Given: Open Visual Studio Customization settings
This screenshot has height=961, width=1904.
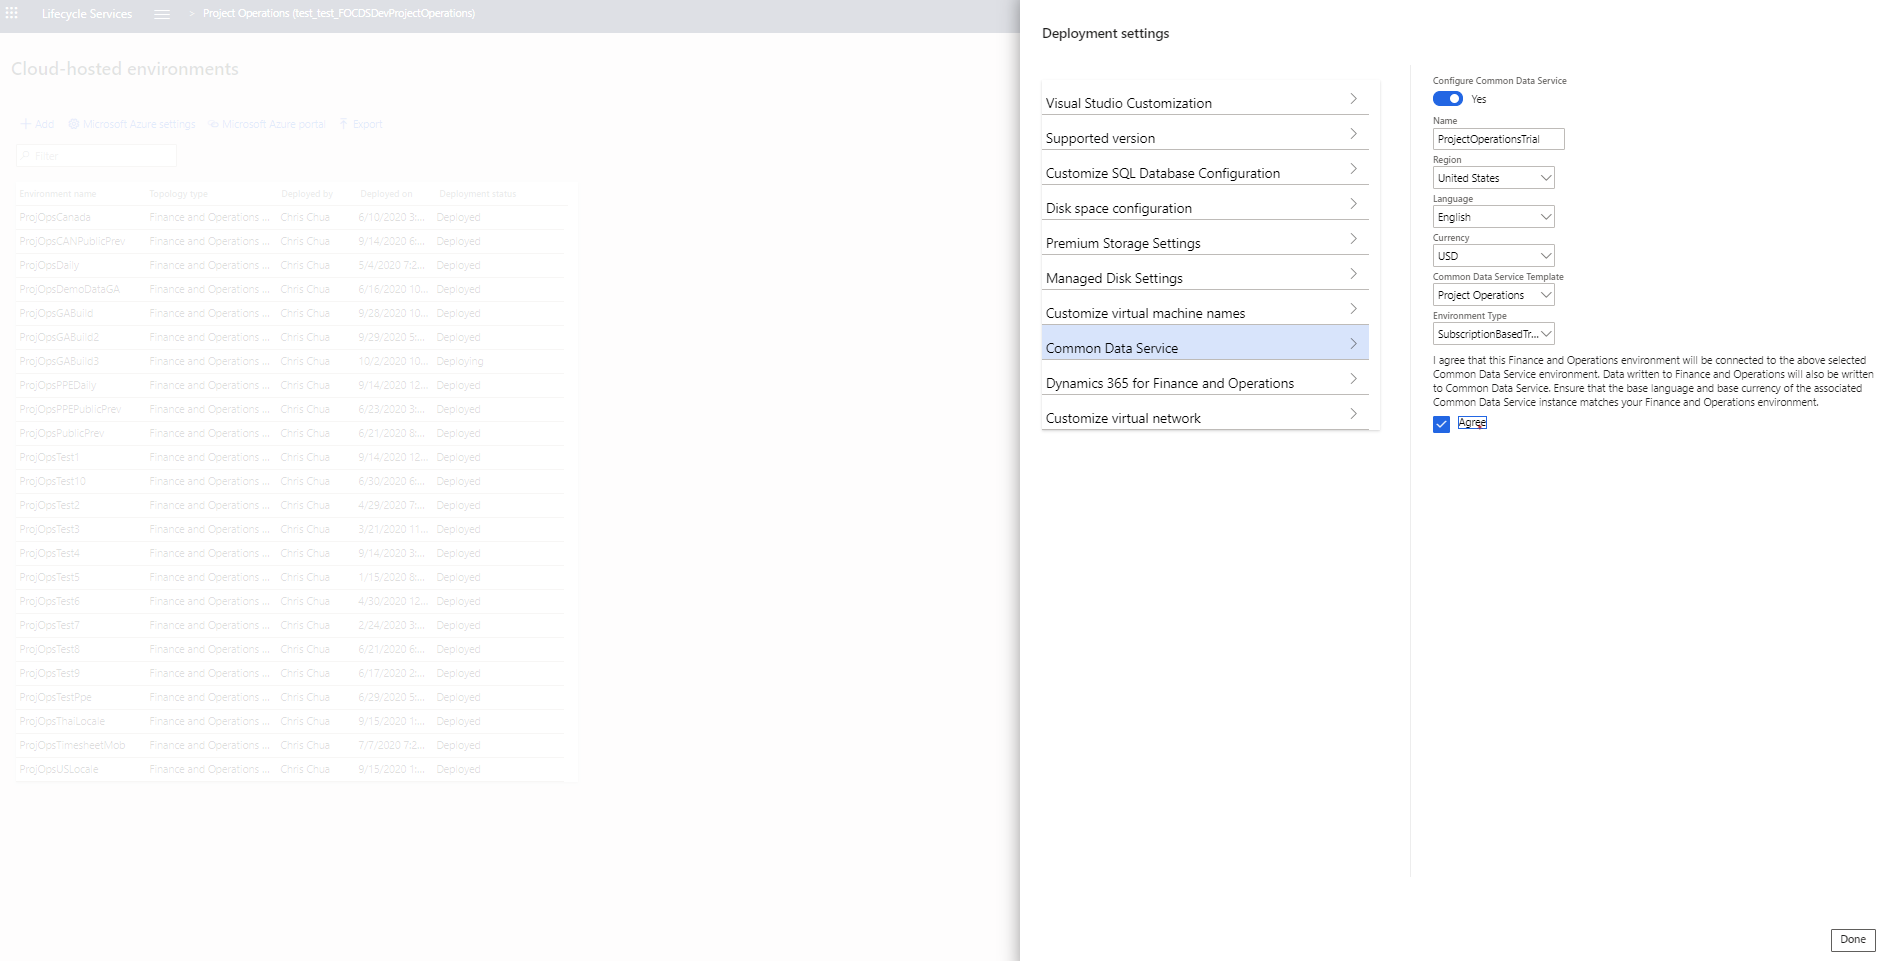Looking at the screenshot, I should click(1205, 98).
